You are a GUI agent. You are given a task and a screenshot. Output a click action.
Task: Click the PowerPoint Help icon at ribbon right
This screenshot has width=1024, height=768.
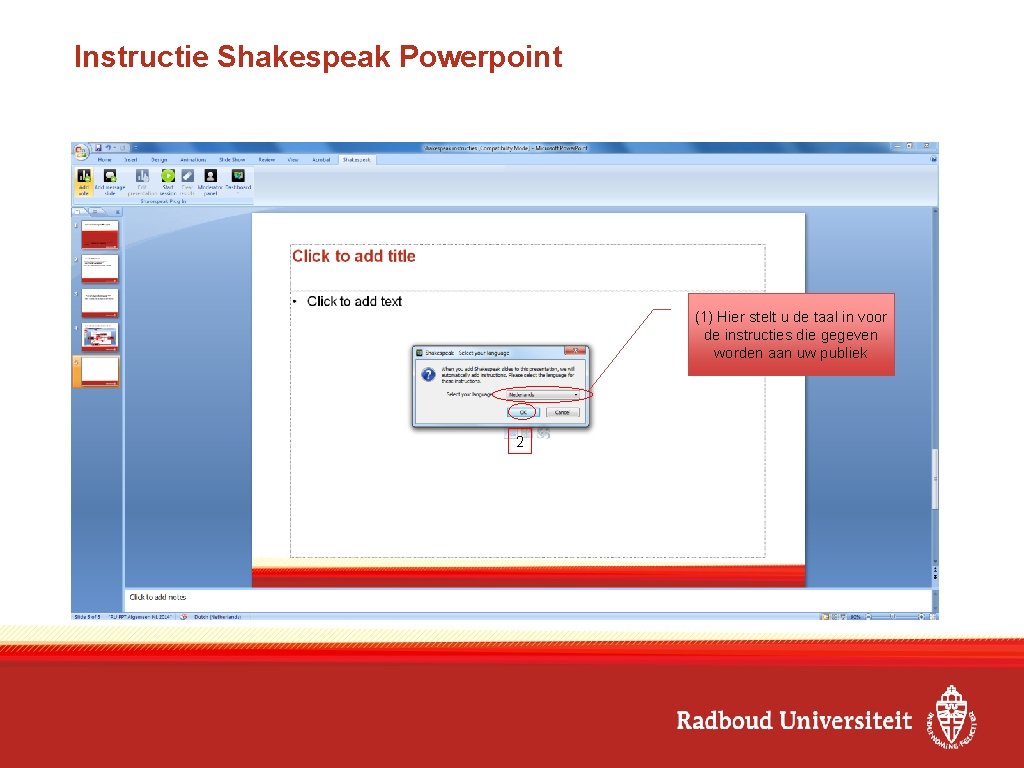coord(933,159)
